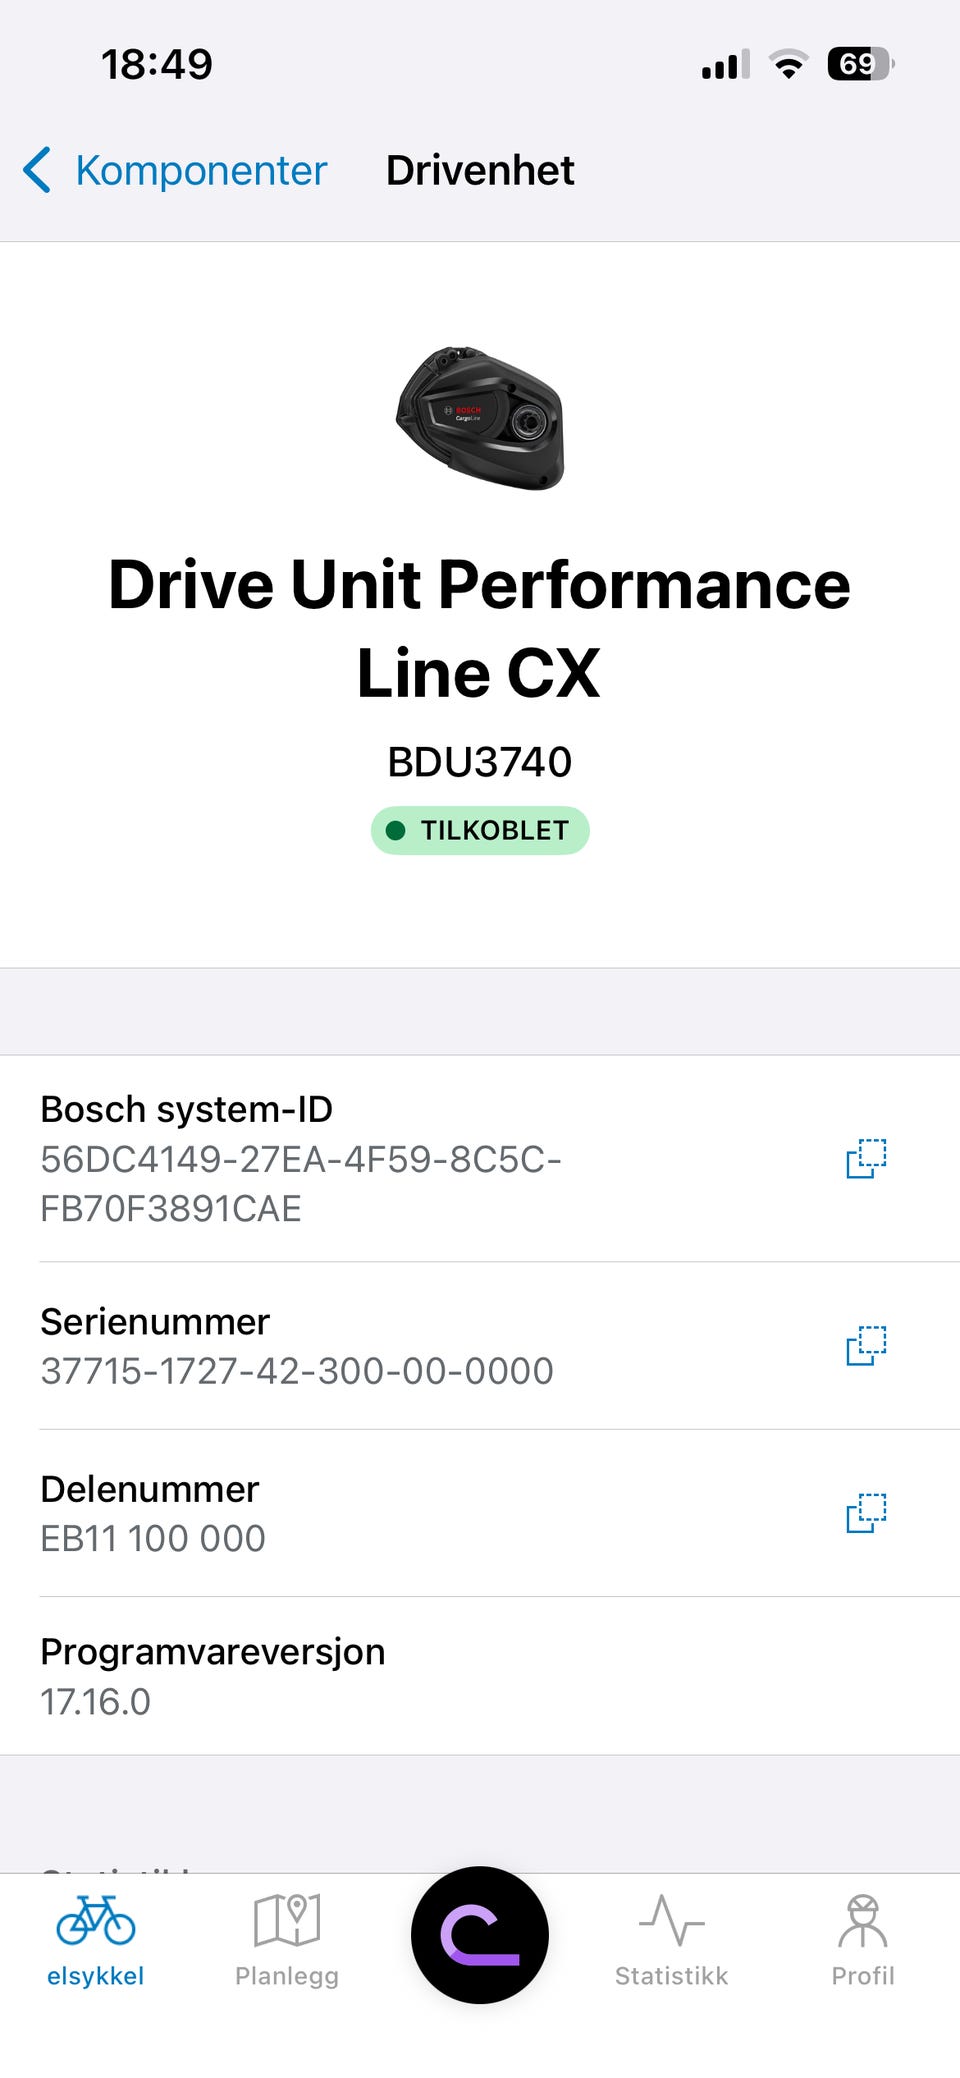Tap the battery indicator in status bar
This screenshot has height=2078, width=960.
[x=860, y=64]
